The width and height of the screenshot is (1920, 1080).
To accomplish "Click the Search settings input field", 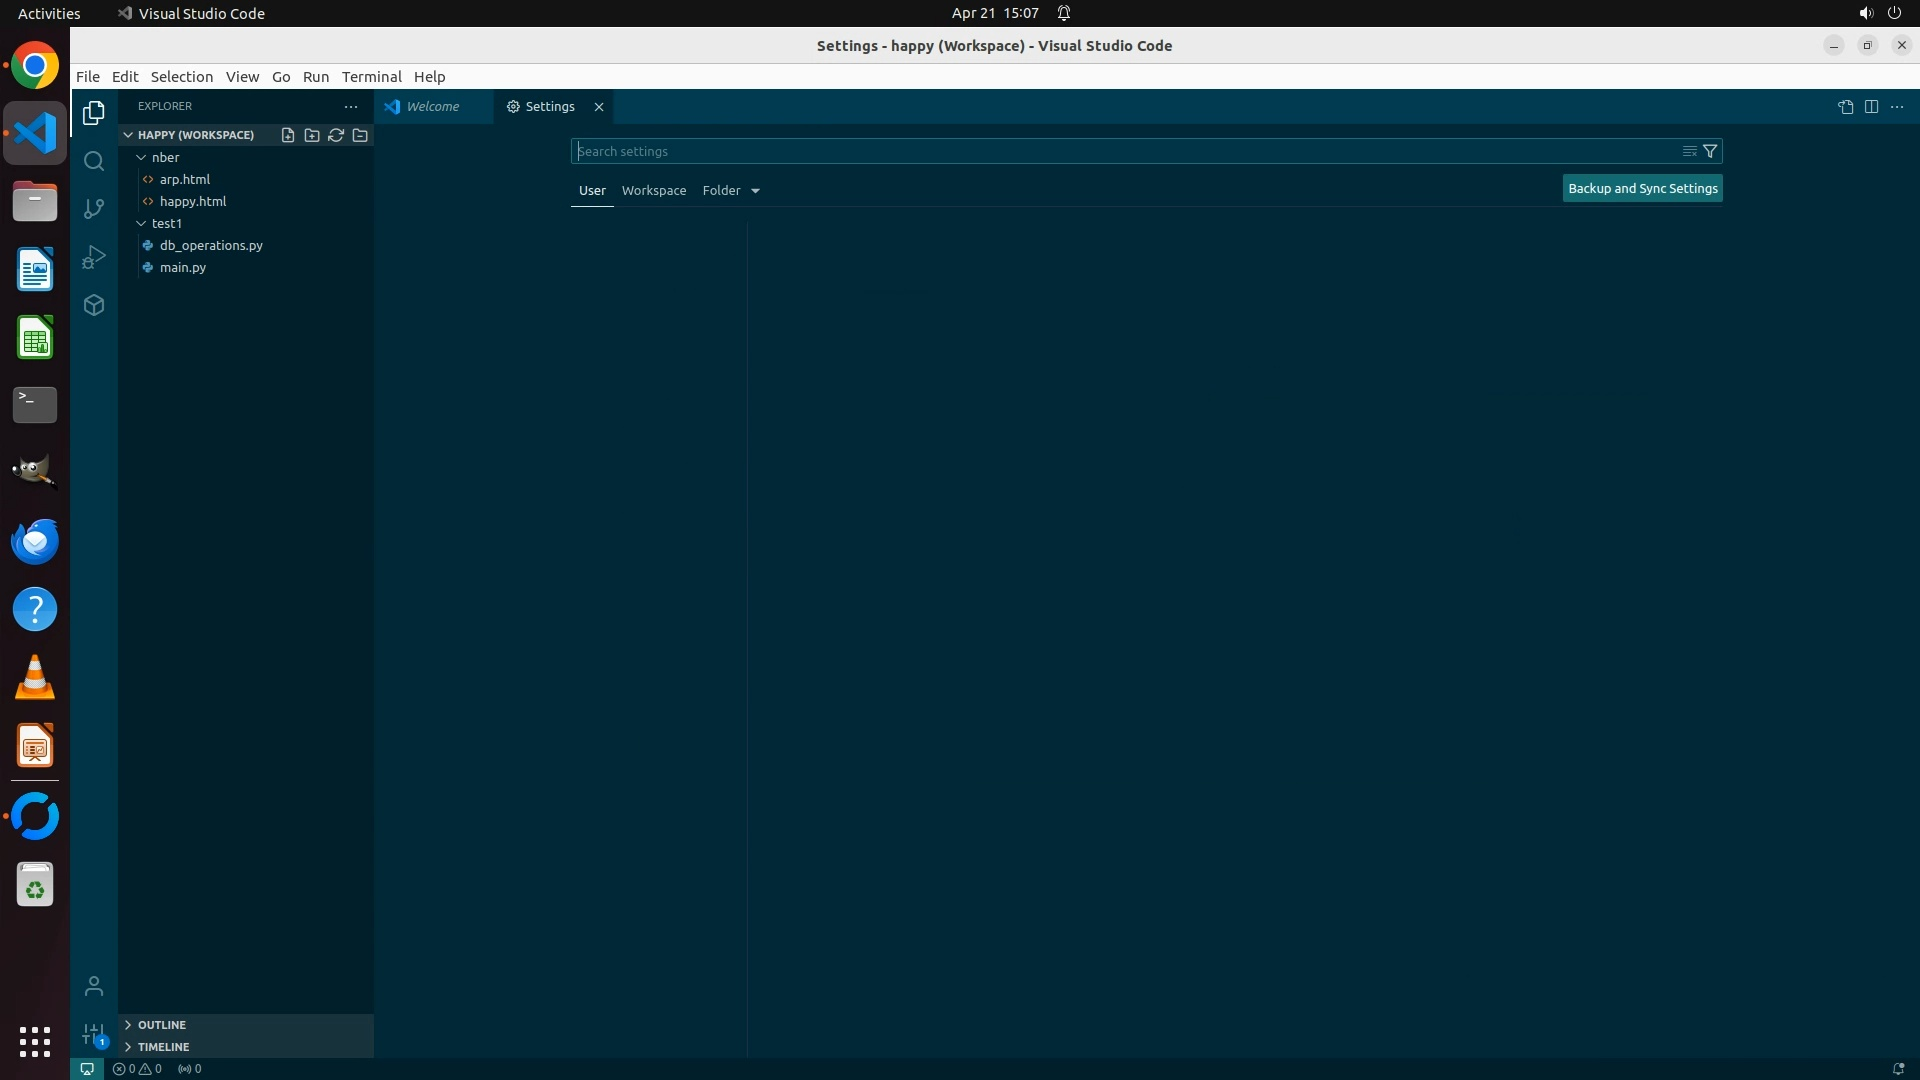I will 1120,152.
